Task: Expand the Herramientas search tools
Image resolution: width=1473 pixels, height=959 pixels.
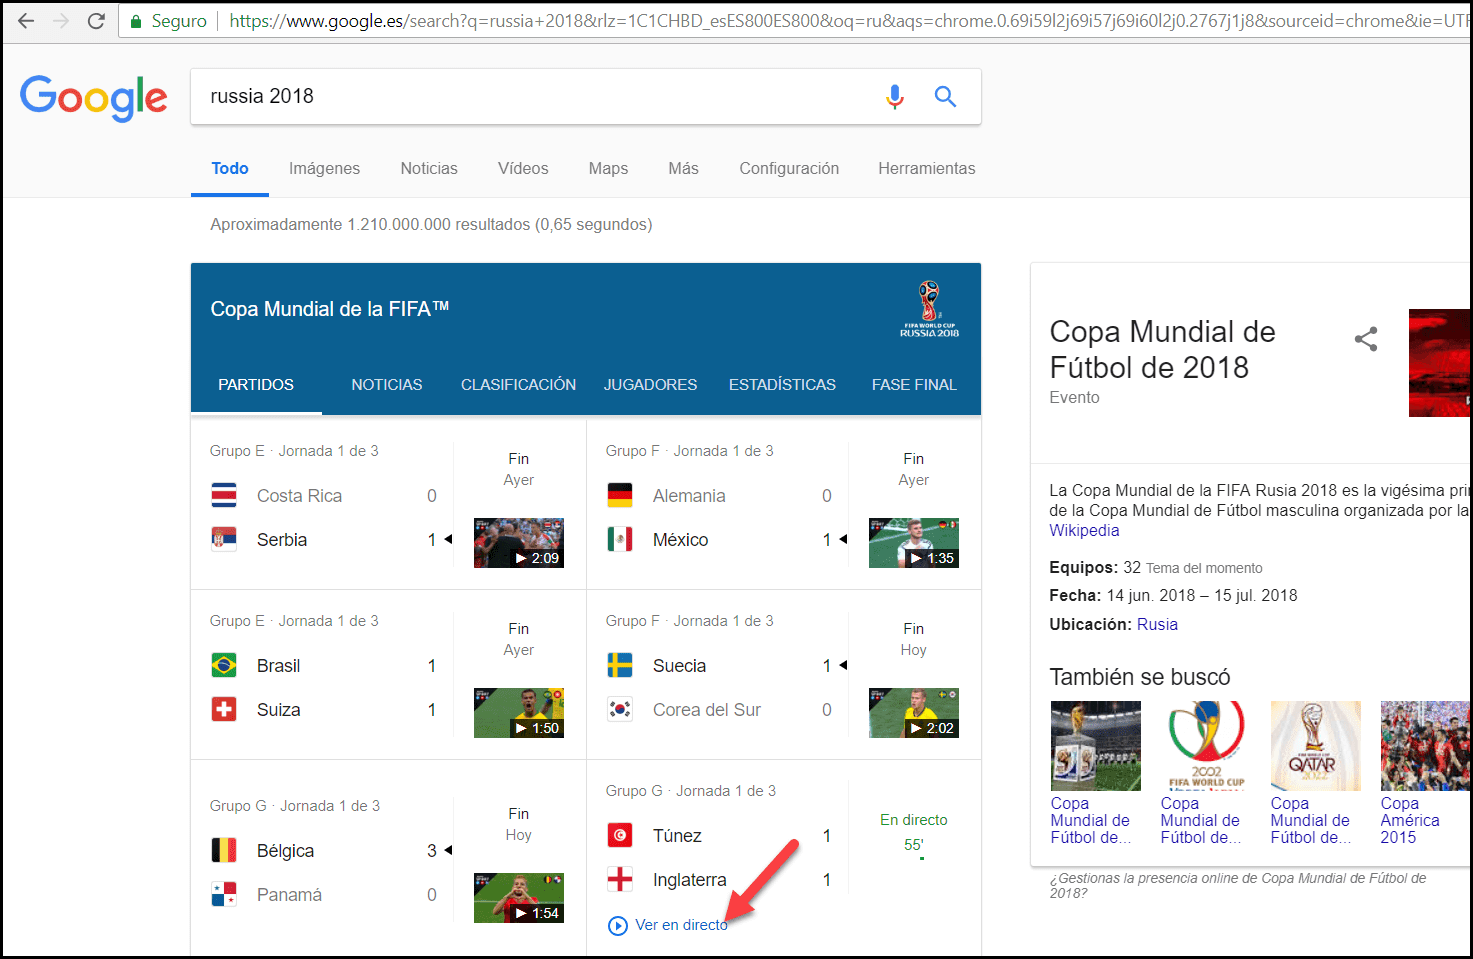Action: (926, 168)
